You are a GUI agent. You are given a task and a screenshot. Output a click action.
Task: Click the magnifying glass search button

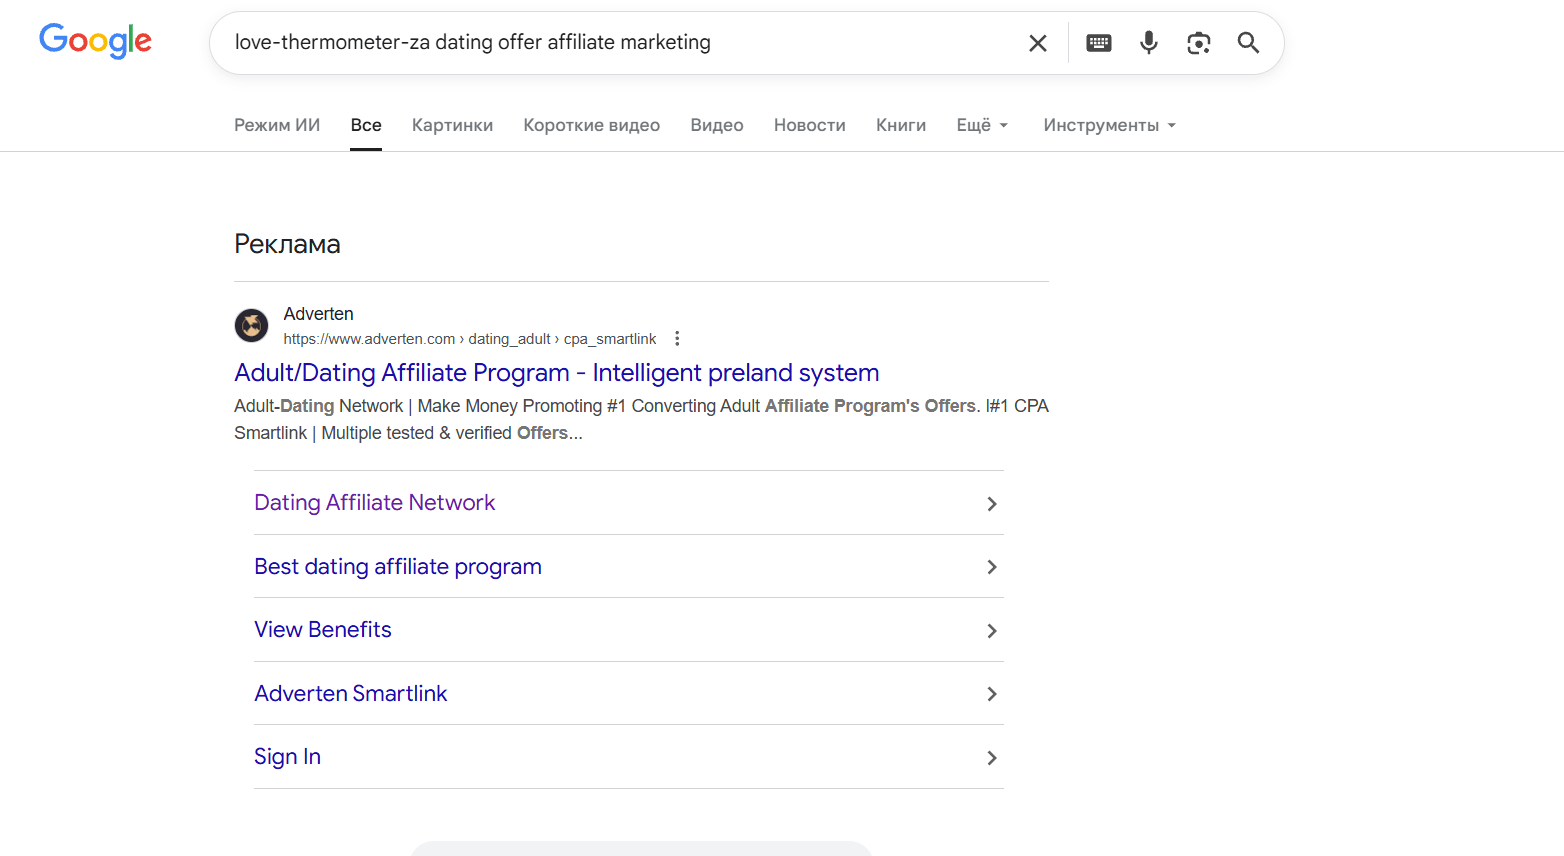(x=1248, y=42)
